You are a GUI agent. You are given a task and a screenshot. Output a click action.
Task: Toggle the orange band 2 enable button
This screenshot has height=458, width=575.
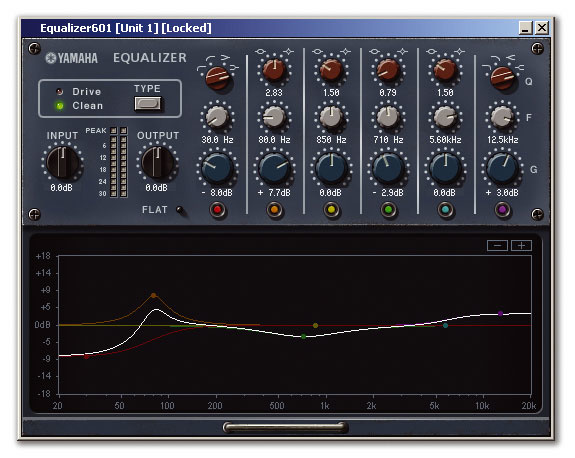point(275,210)
